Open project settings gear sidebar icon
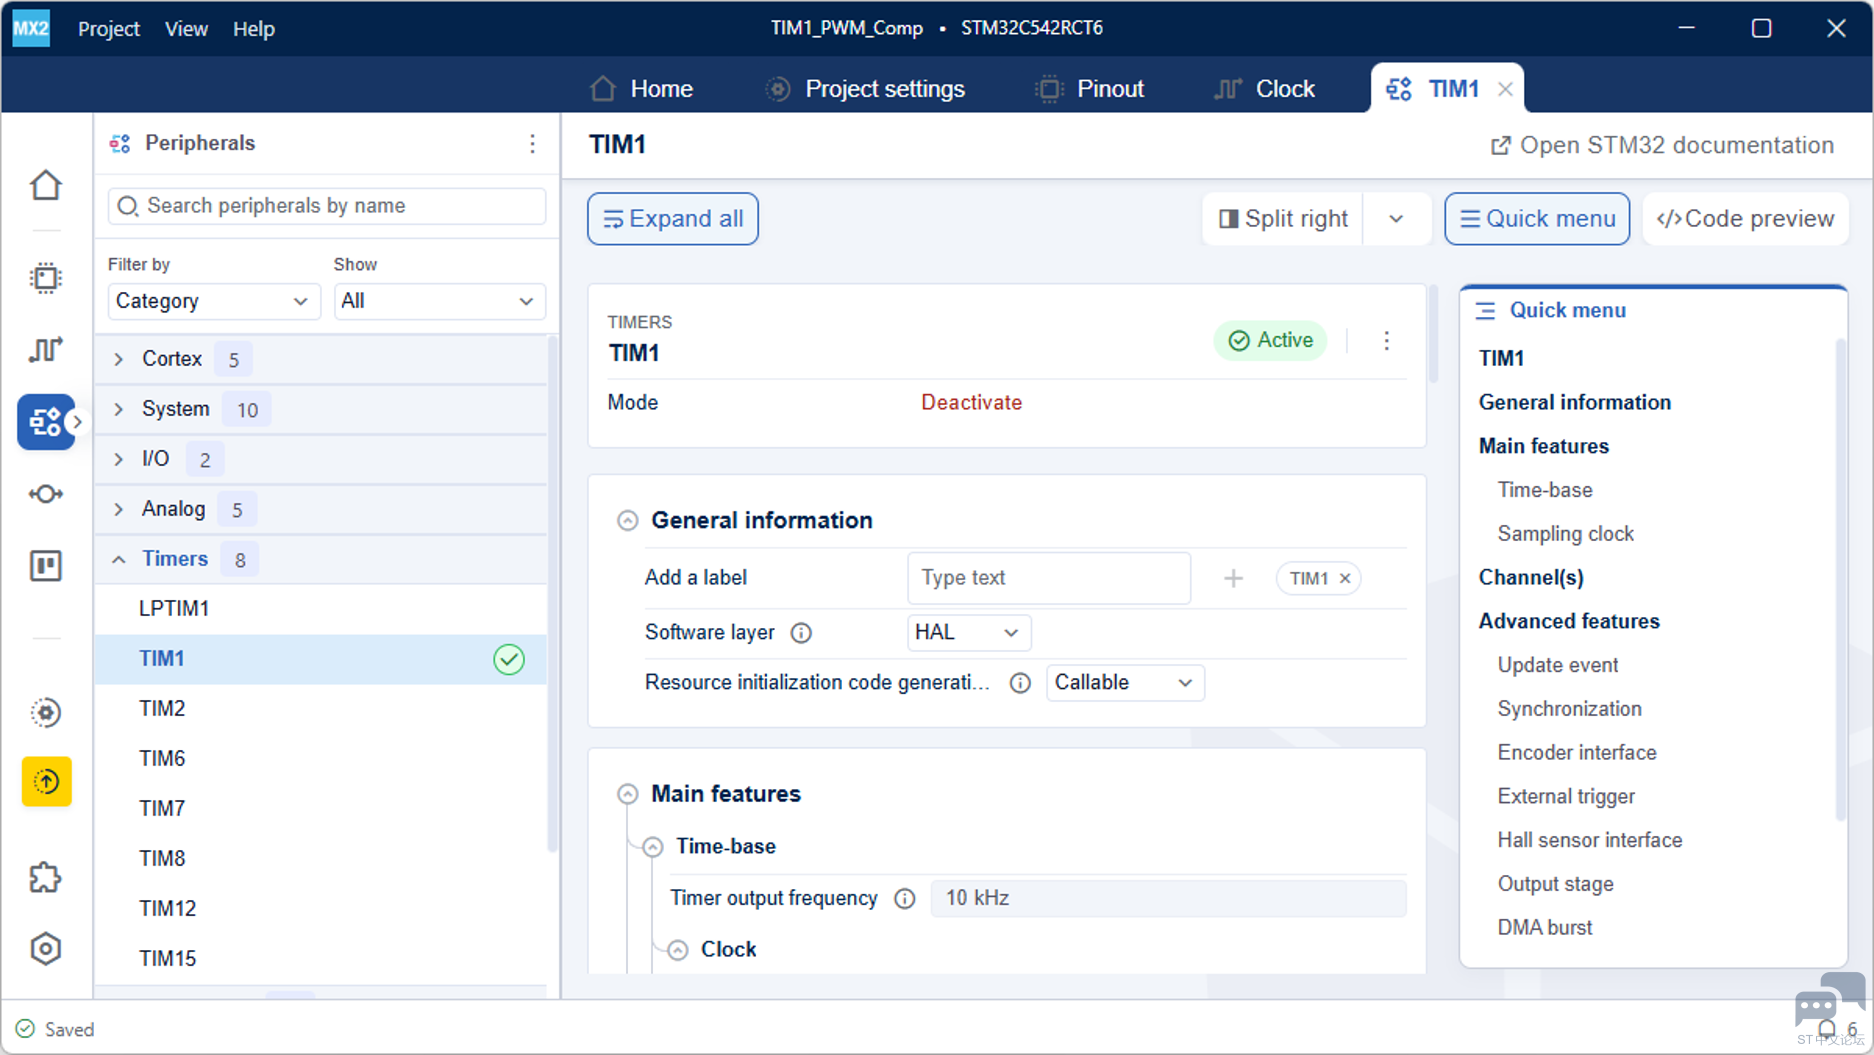The height and width of the screenshot is (1055, 1874). coord(46,713)
